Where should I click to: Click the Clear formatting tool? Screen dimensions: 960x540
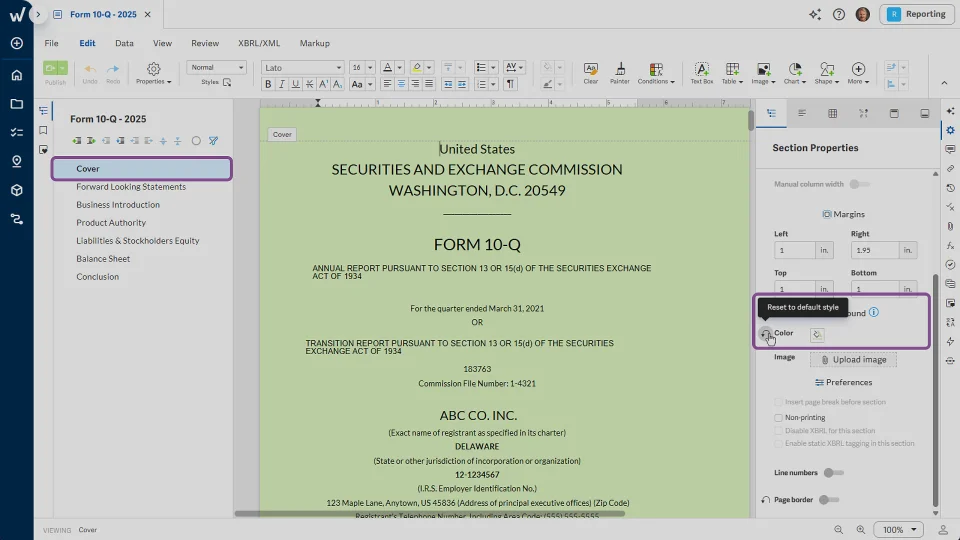[590, 73]
